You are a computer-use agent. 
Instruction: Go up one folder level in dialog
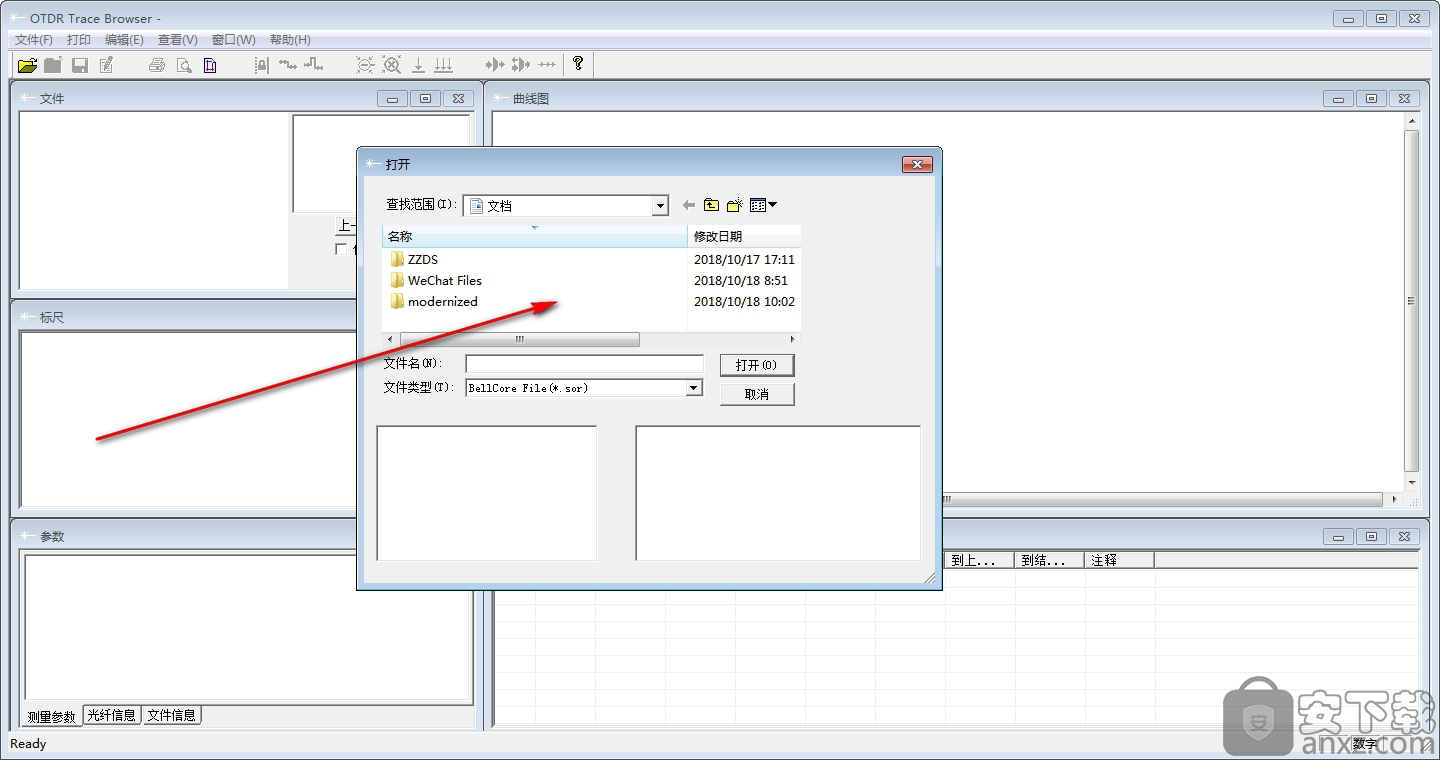point(711,205)
